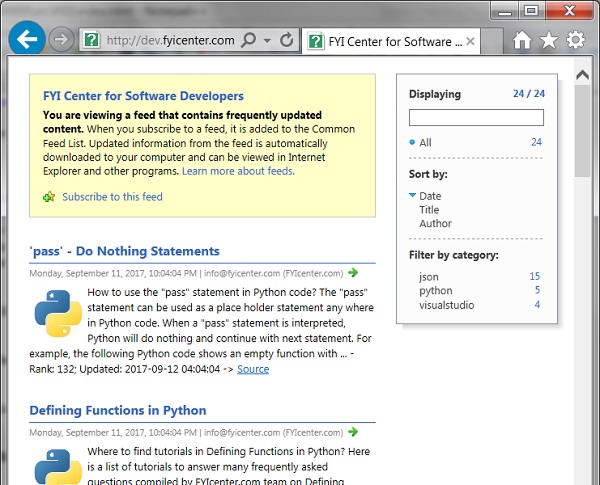Click the 24 / 24 displaying count
This screenshot has height=485, width=600.
tap(529, 94)
